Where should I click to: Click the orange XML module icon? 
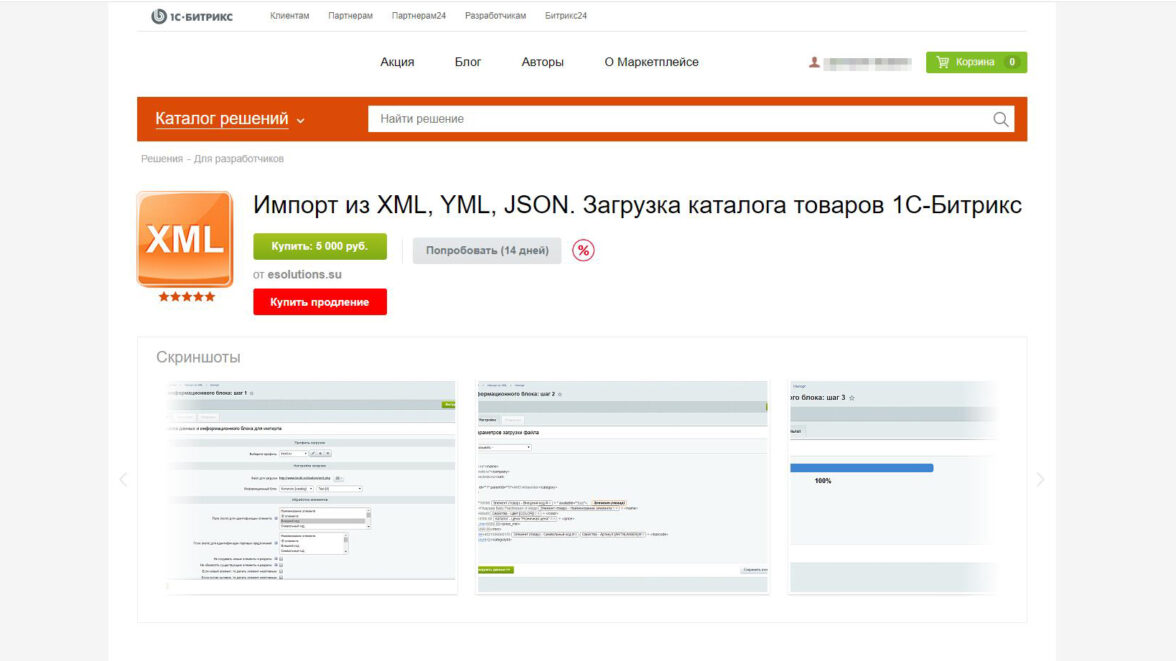pos(185,239)
